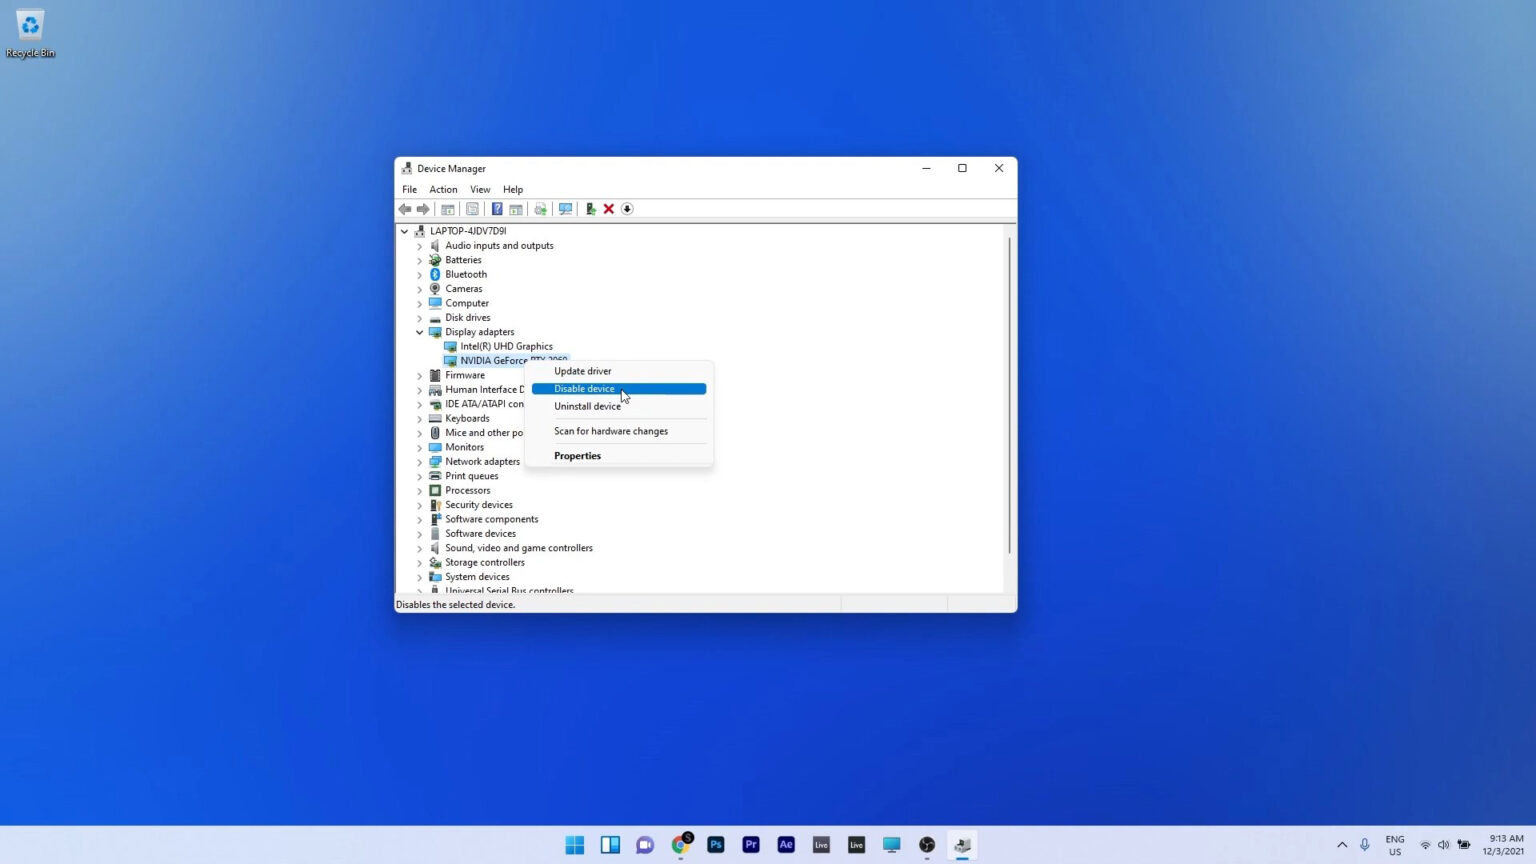Screen dimensions: 1536x864
Task: Click the disable device down-arrow toolbar icon
Action: coord(627,209)
